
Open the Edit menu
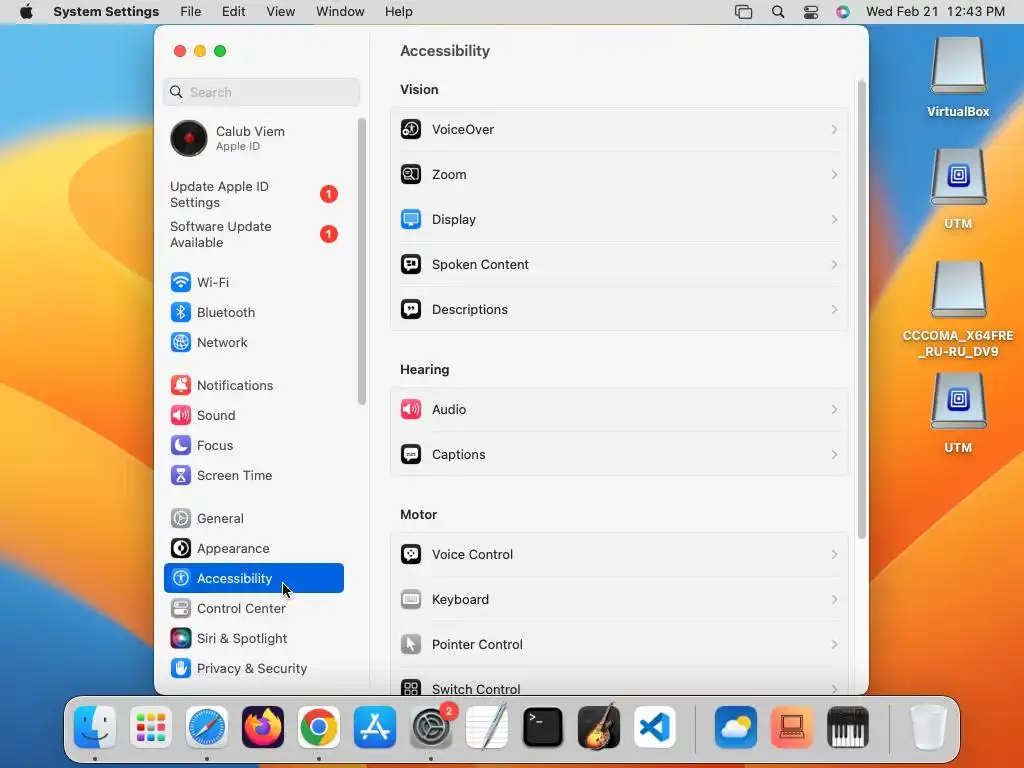point(233,12)
